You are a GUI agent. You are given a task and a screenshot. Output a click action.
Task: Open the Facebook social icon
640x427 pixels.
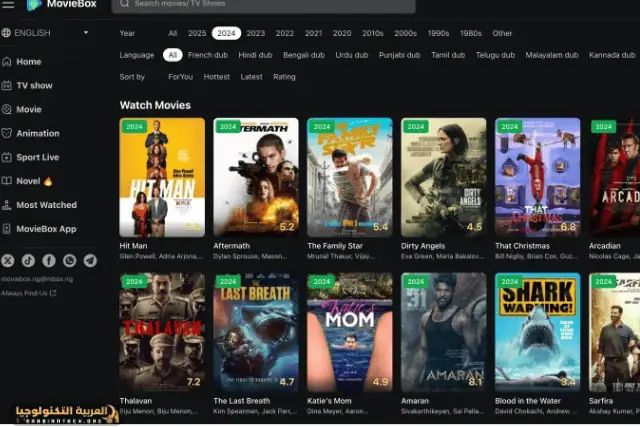coord(49,260)
